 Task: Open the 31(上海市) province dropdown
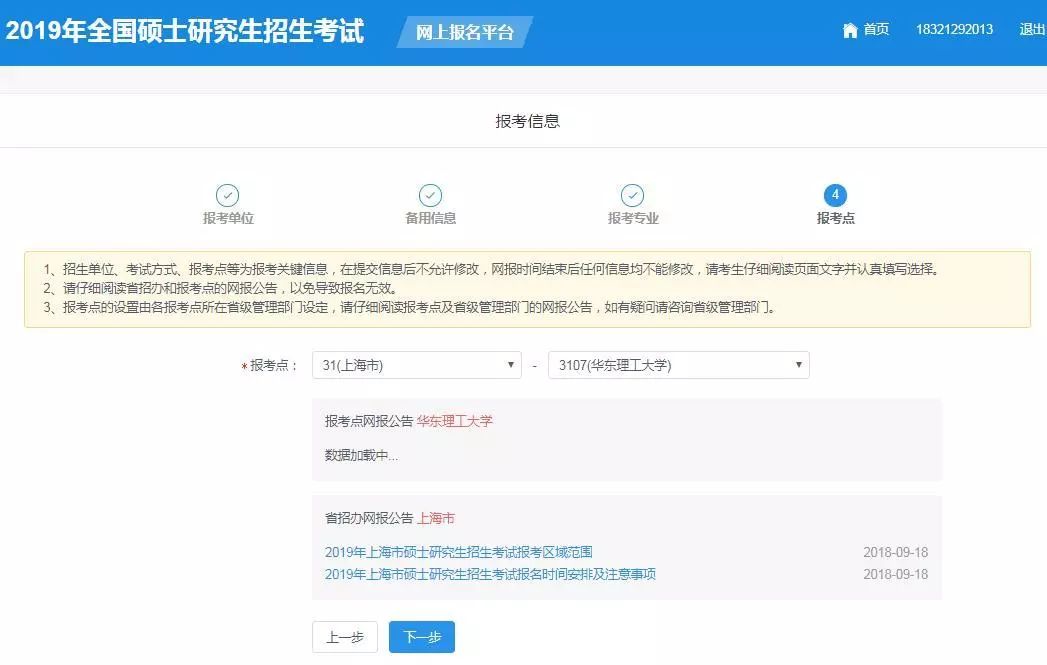coord(416,366)
